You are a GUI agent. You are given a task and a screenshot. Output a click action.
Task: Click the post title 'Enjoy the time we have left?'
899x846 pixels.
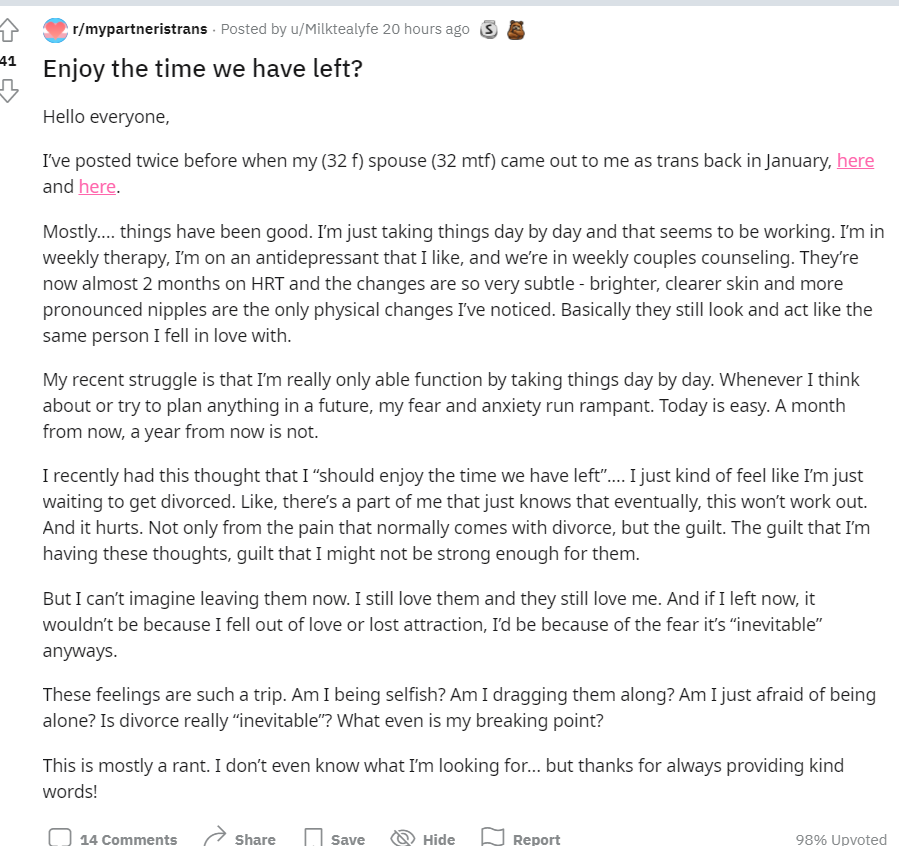pyautogui.click(x=203, y=69)
